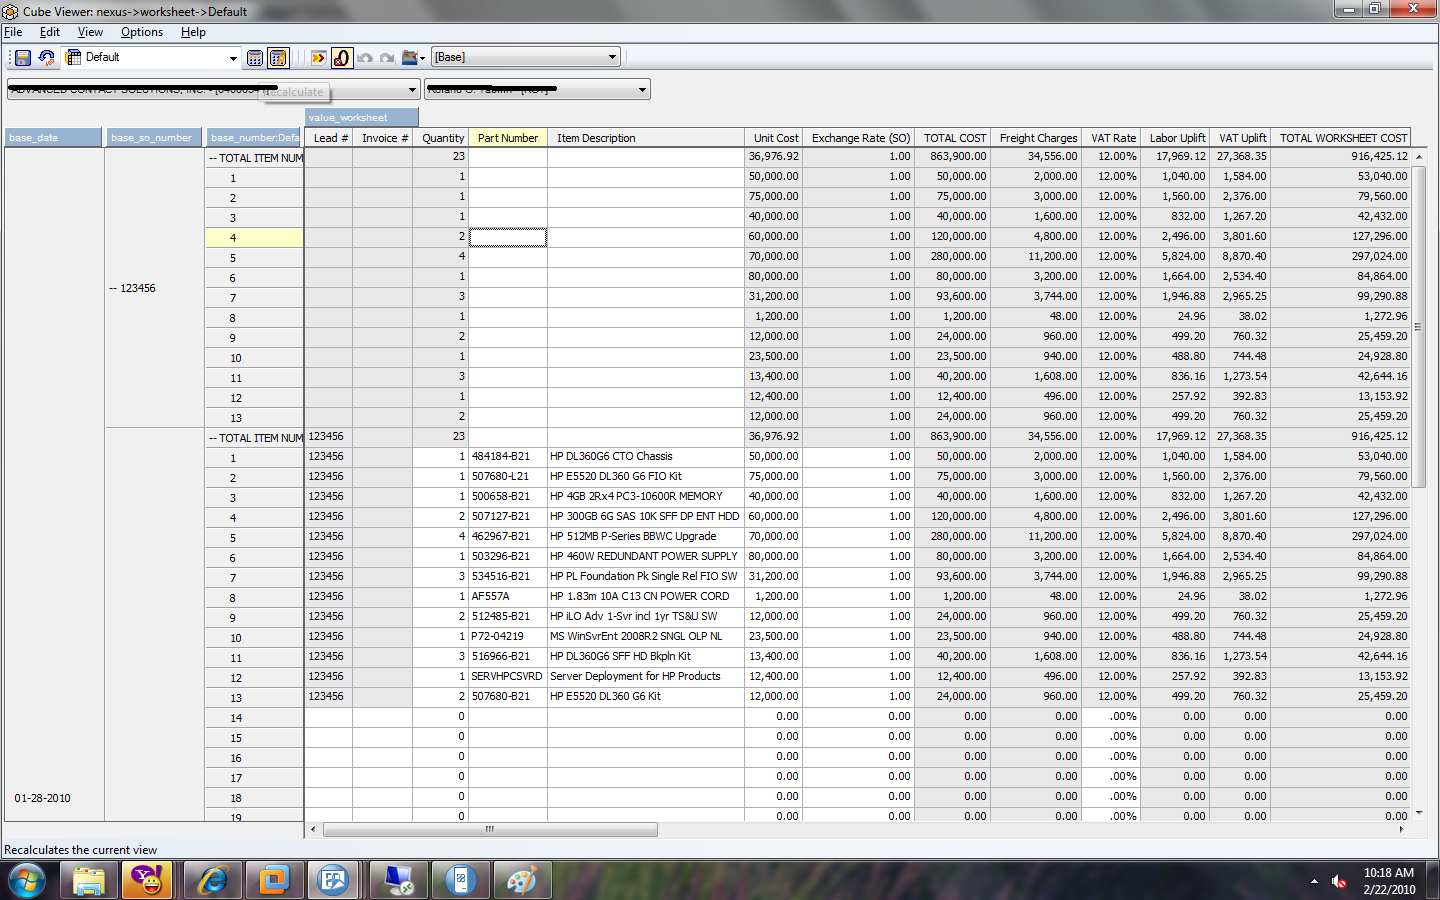Click the active empty Part Number cell

(x=508, y=237)
